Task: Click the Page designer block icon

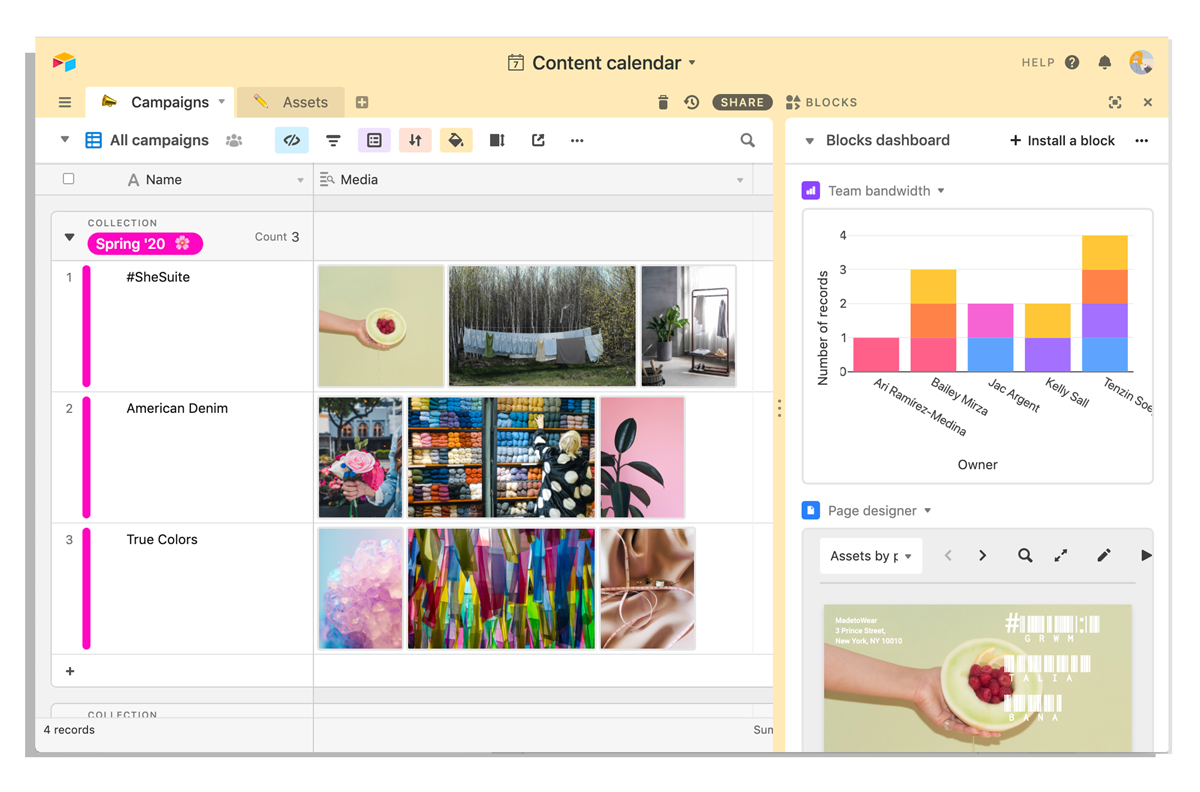Action: pos(811,510)
